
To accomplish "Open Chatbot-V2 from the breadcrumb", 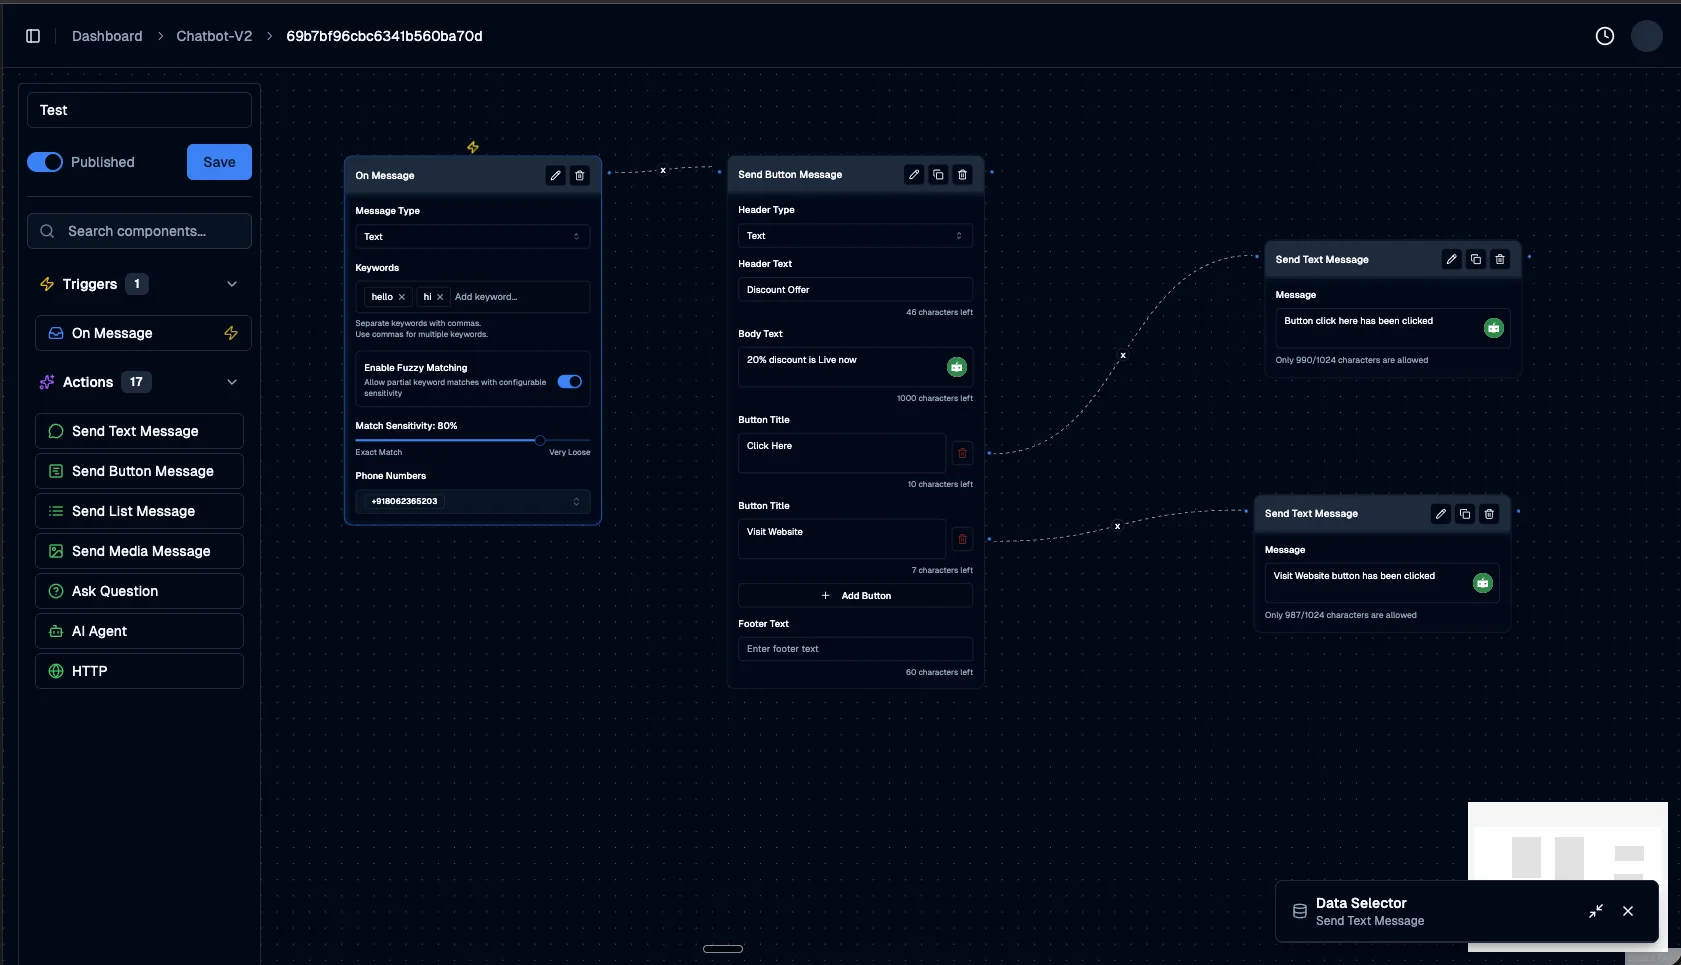I will coord(213,36).
